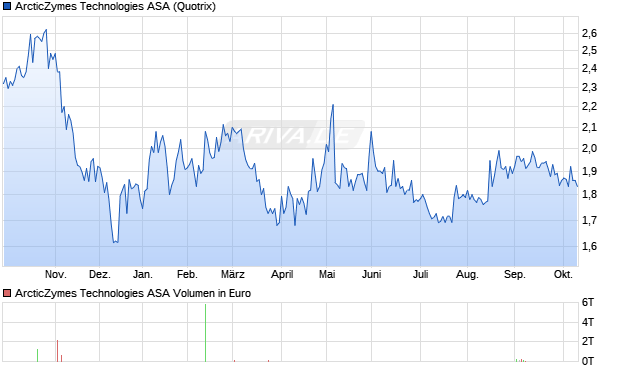Image resolution: width=620 pixels, height=371 pixels.
Task: Click the 0T volume axis label
Action: pos(588,361)
